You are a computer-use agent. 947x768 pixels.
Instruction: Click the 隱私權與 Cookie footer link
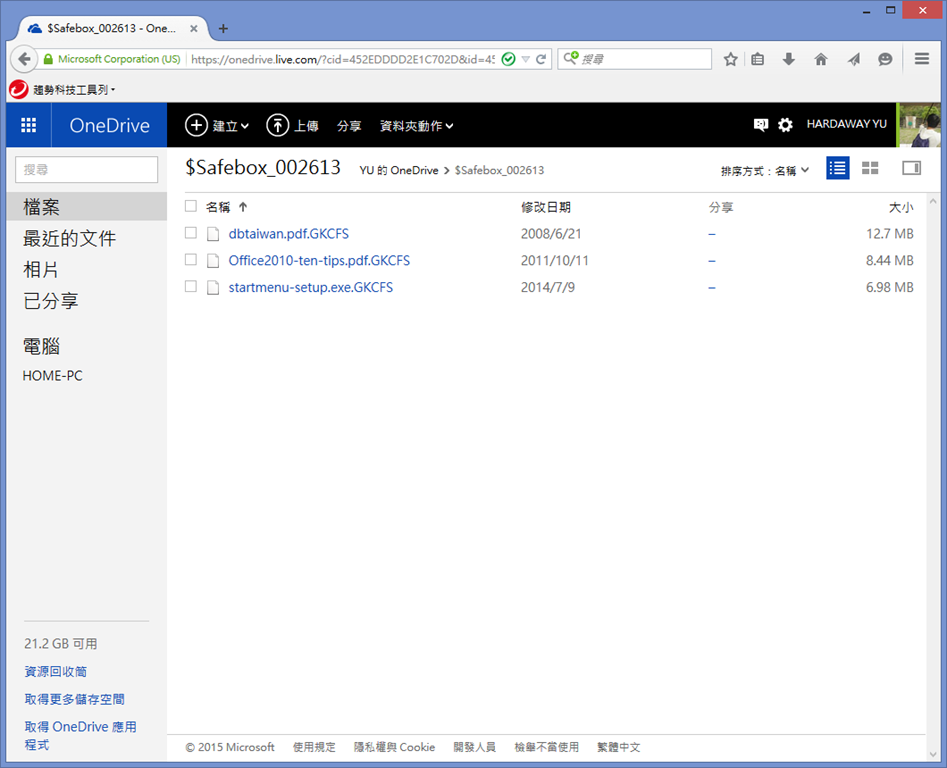394,747
